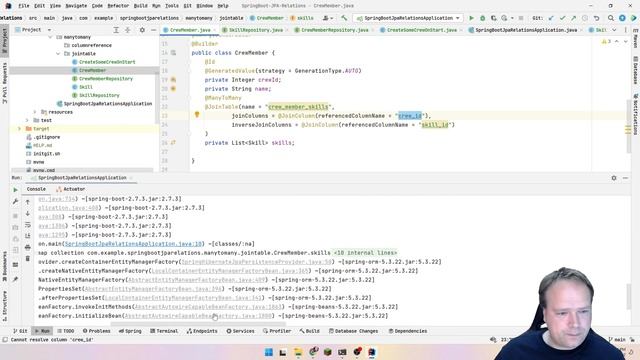Open Run panel wrench settings icon
Viewport: 640px width, 360px height.
[16, 202]
